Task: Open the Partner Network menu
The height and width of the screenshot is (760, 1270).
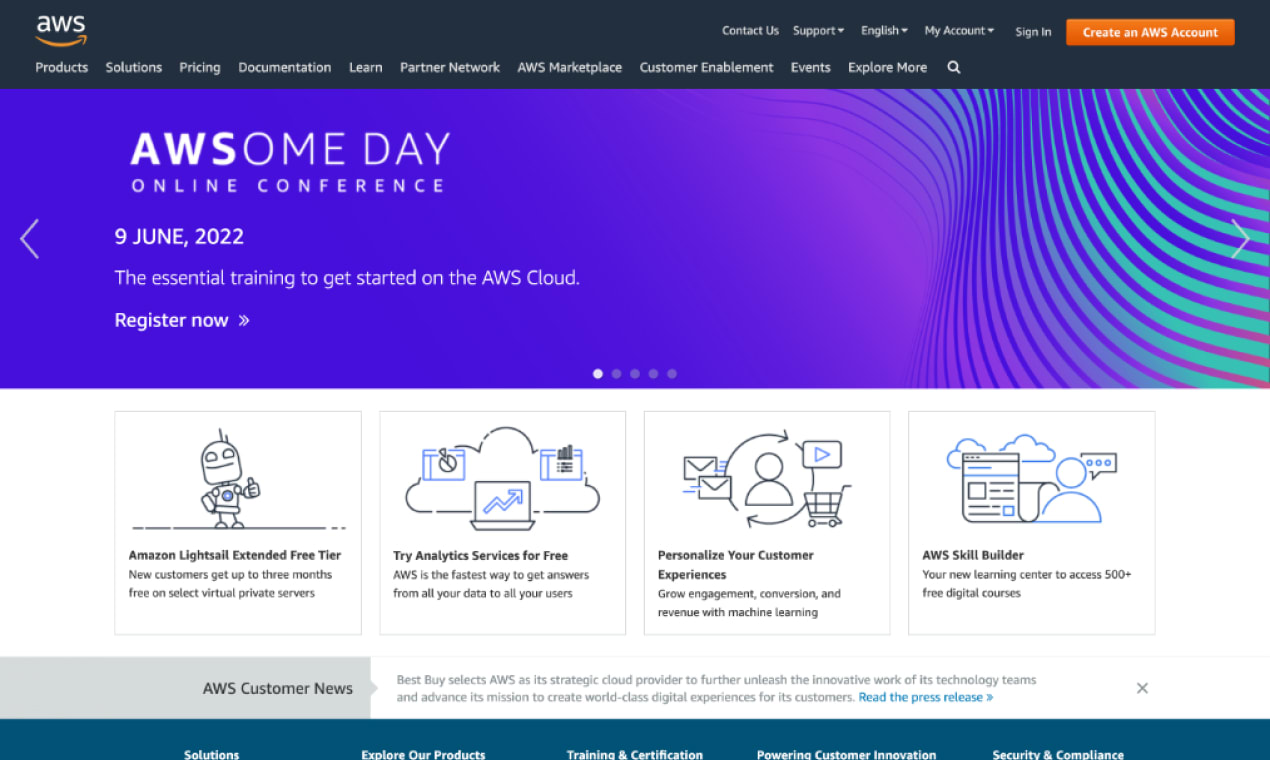Action: pos(450,67)
